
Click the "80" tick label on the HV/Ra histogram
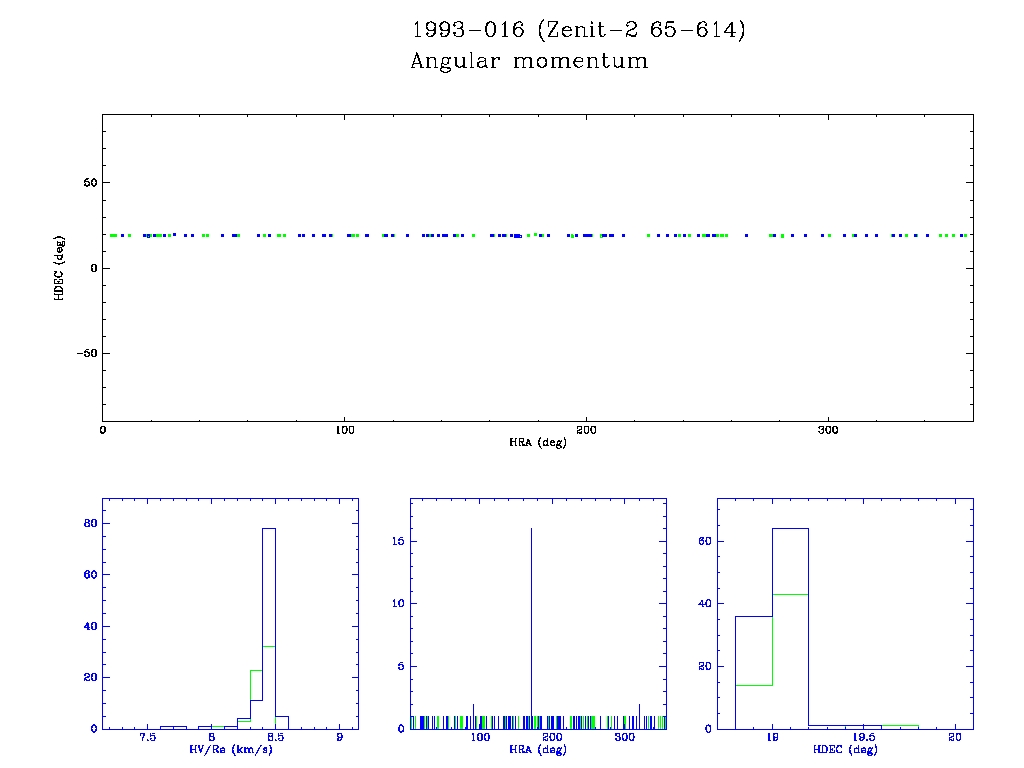(x=88, y=523)
